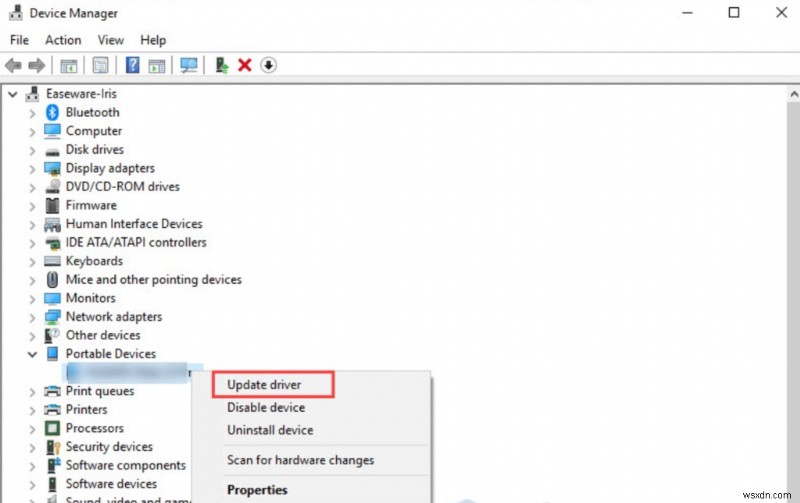
Task: Click the Human Interface Devices icon
Action: coord(52,224)
